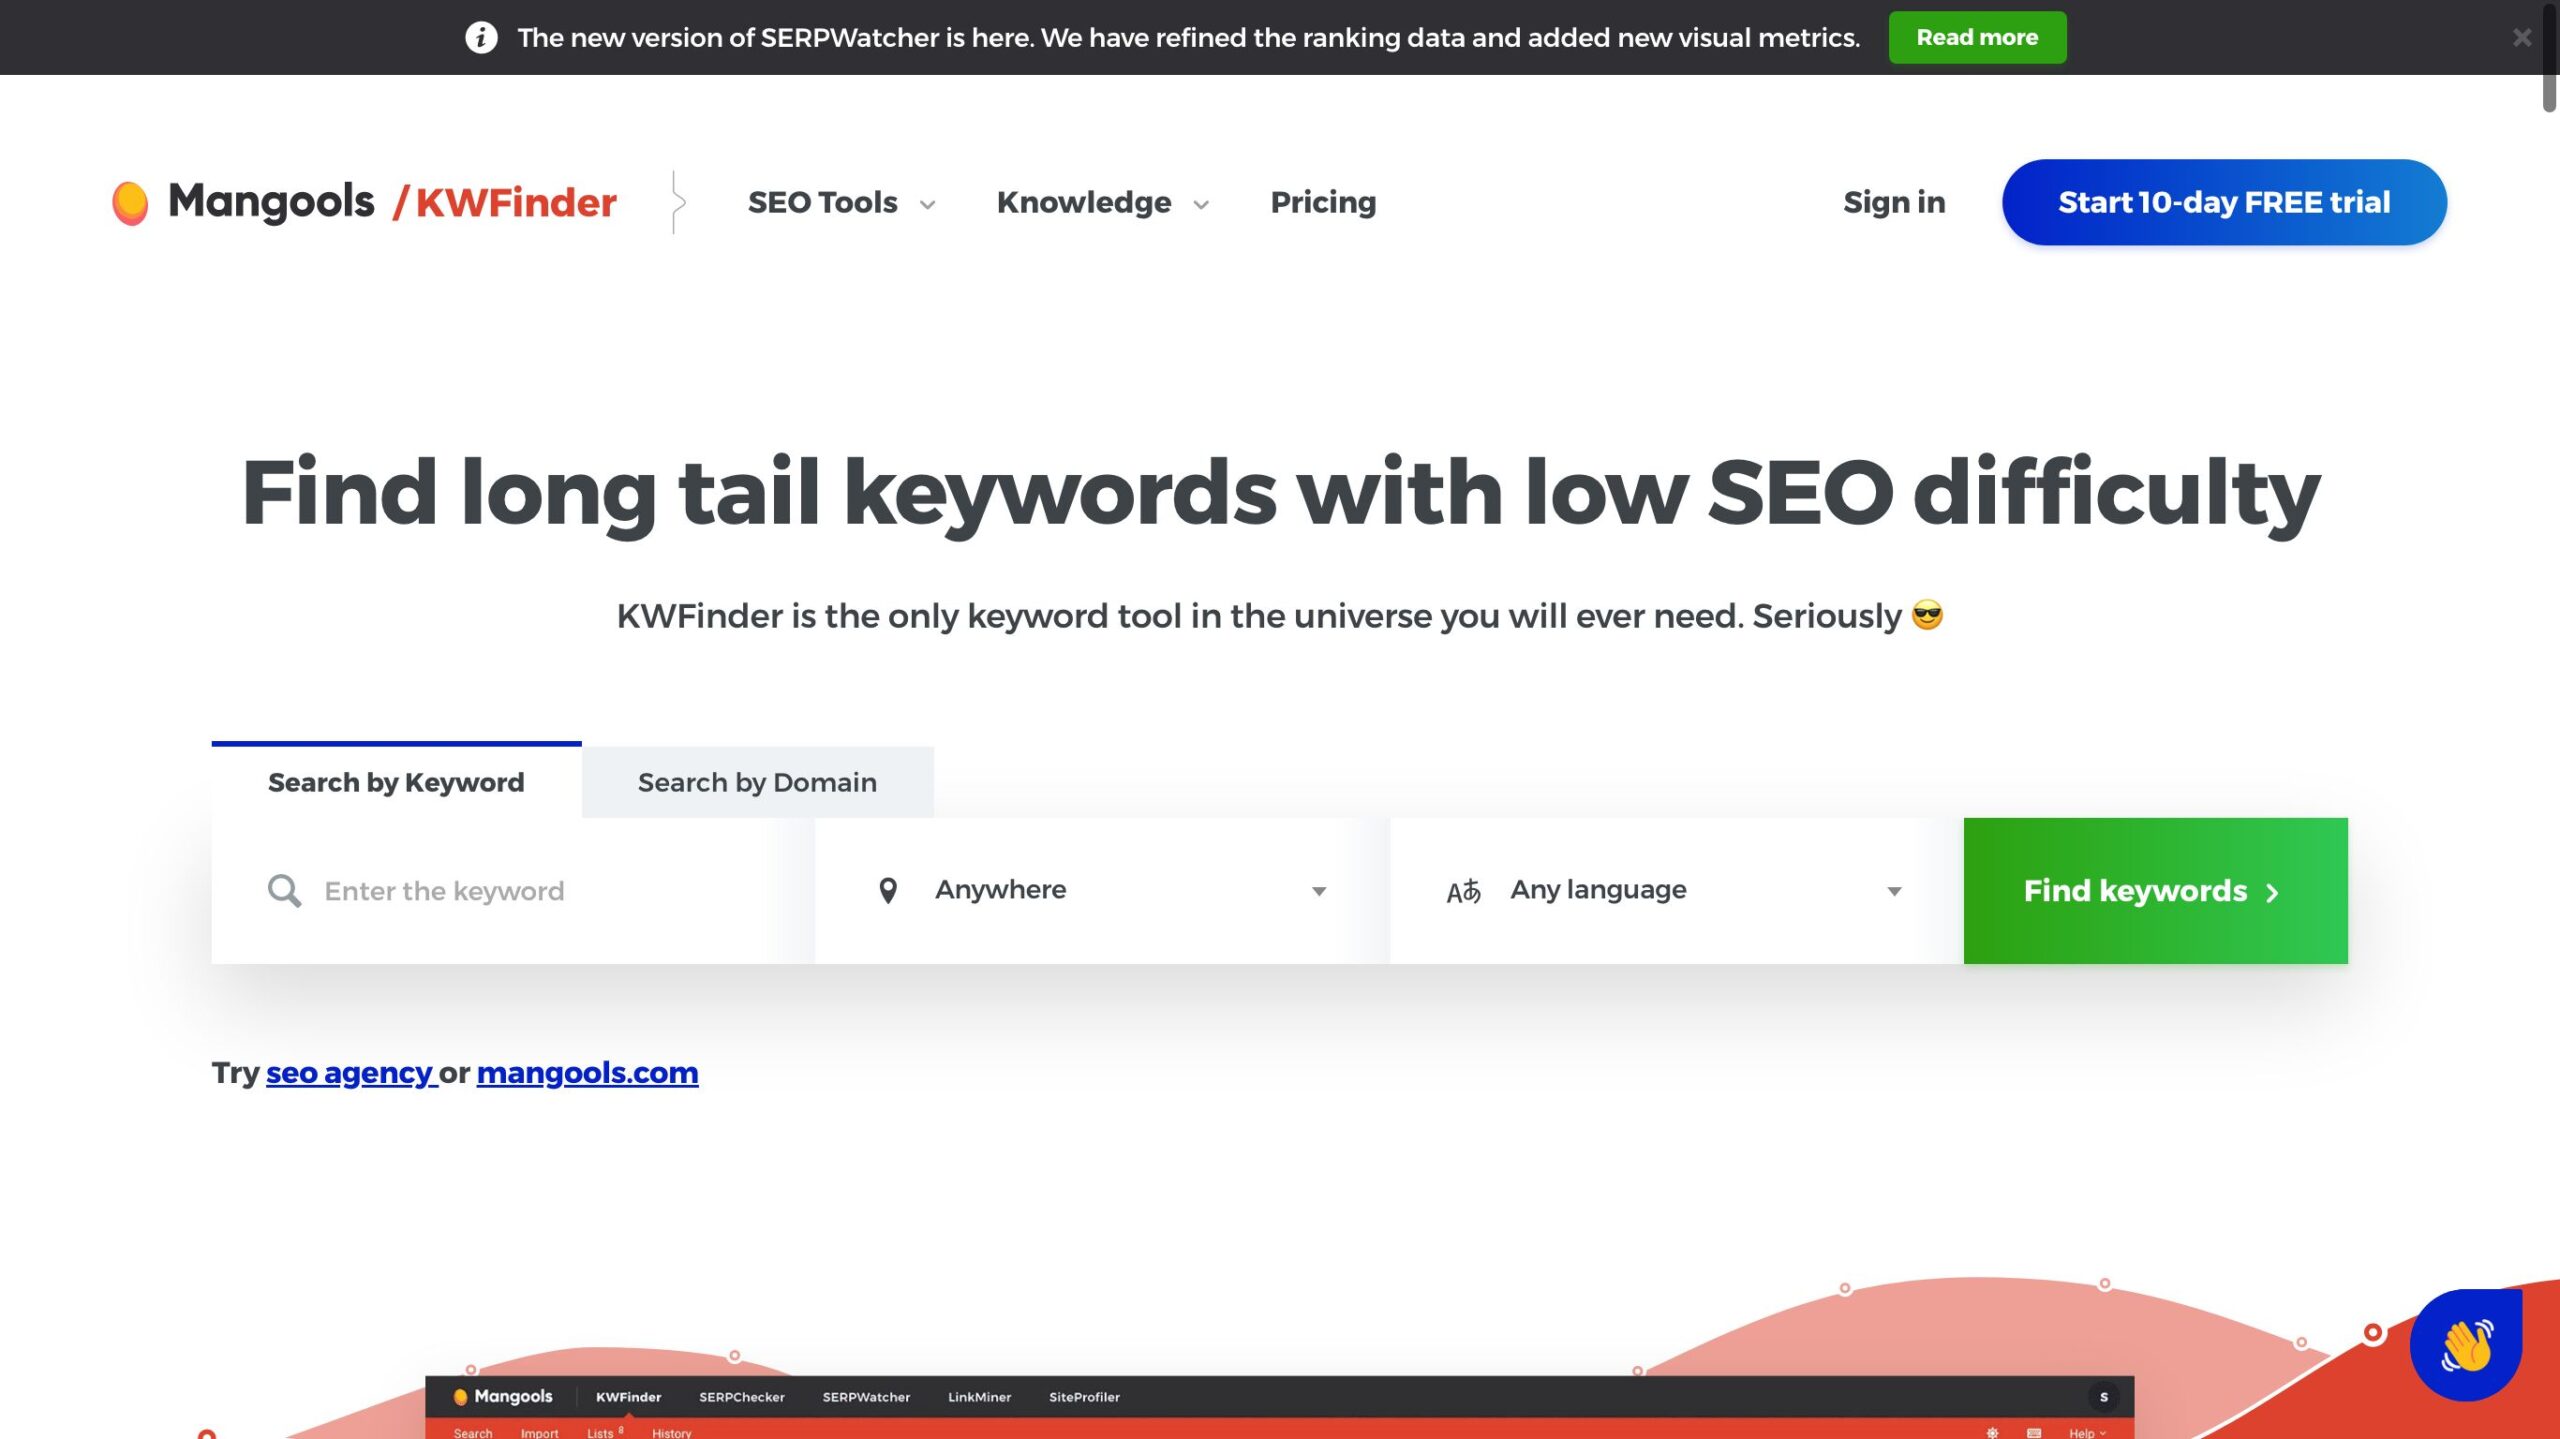This screenshot has height=1439, width=2560.
Task: Click the info icon in announcement banner
Action: [x=480, y=37]
